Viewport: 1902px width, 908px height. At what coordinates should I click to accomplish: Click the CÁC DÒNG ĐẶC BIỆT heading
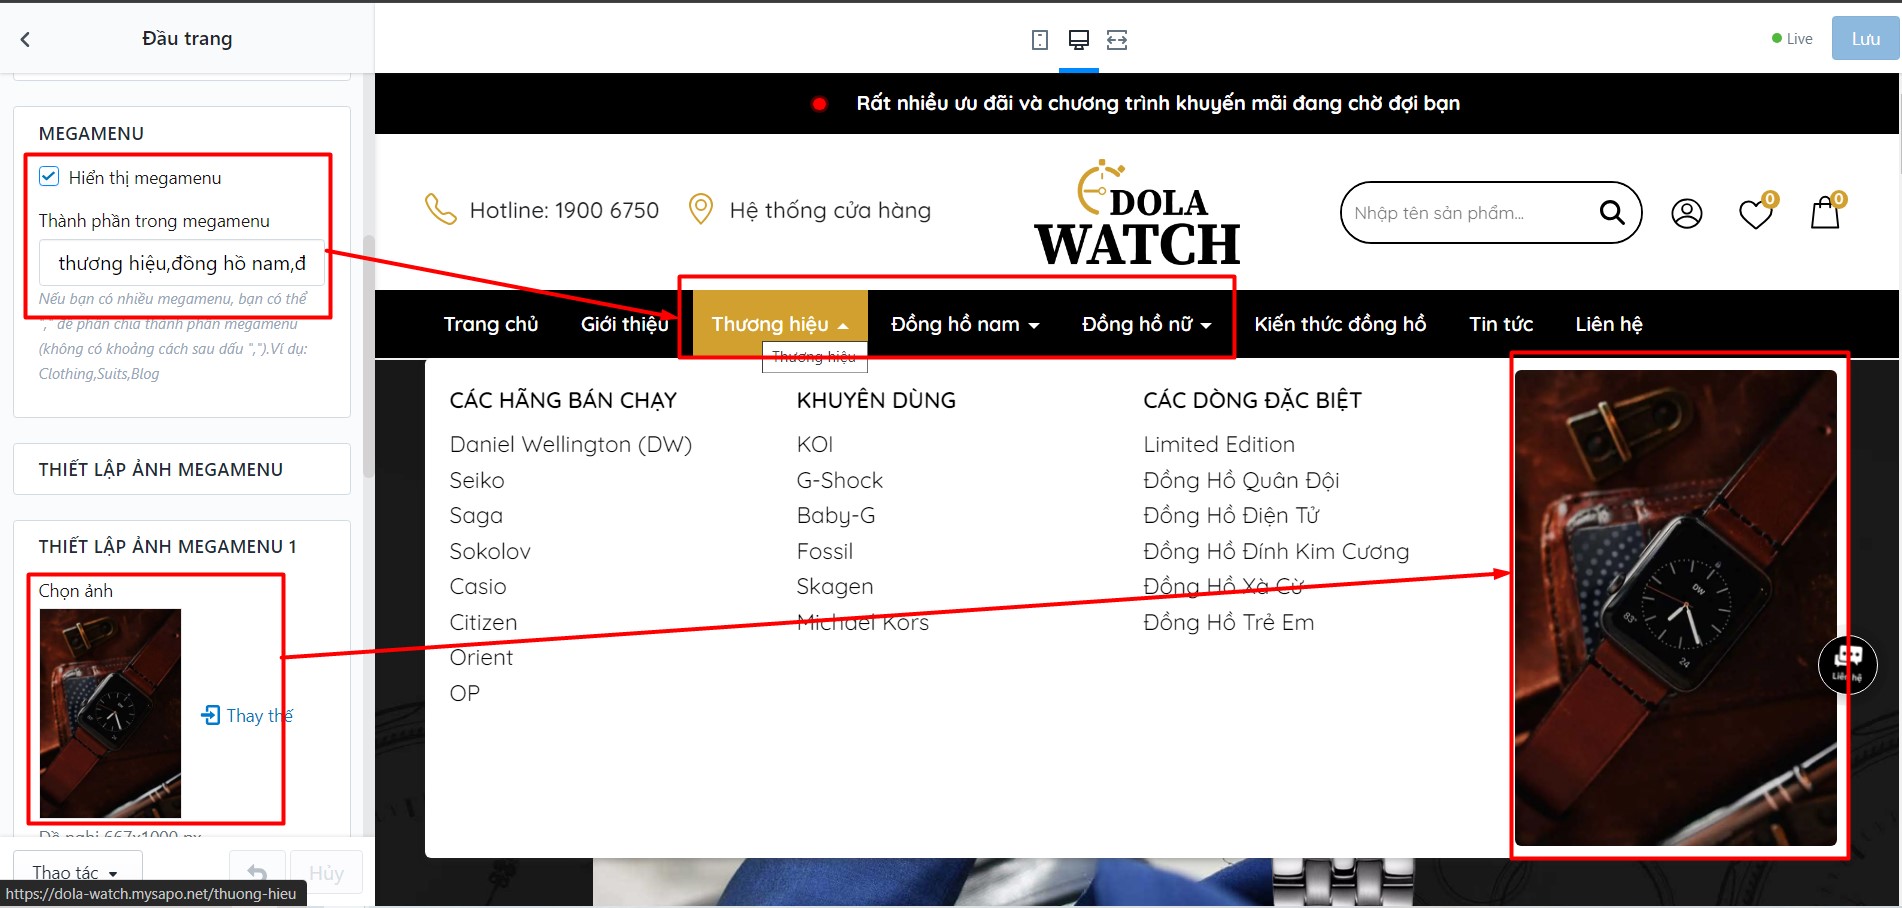click(x=1253, y=400)
